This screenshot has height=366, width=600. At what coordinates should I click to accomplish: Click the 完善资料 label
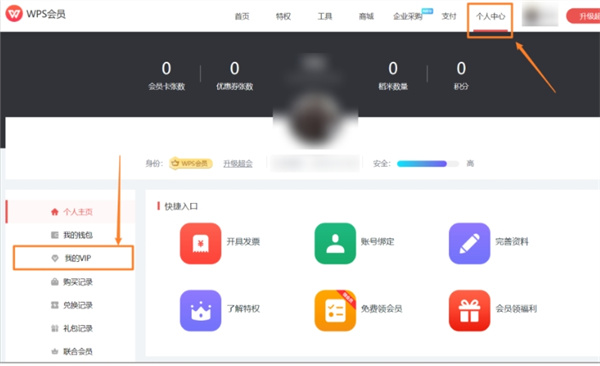(x=512, y=242)
